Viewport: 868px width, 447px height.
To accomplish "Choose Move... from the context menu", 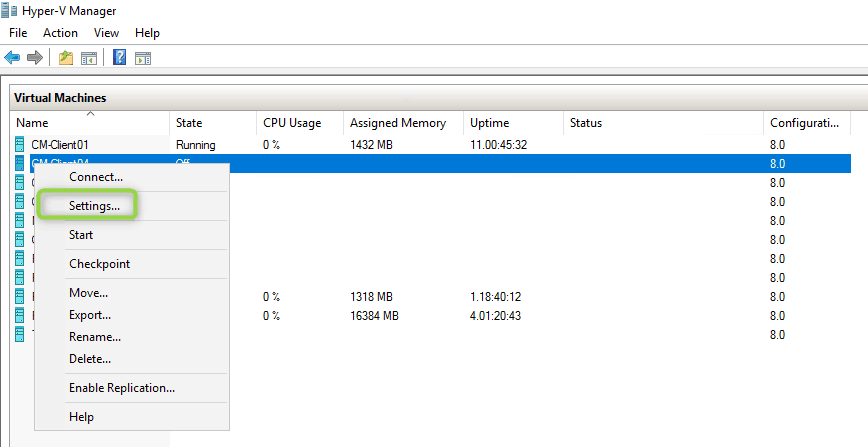I will pyautogui.click(x=132, y=292).
